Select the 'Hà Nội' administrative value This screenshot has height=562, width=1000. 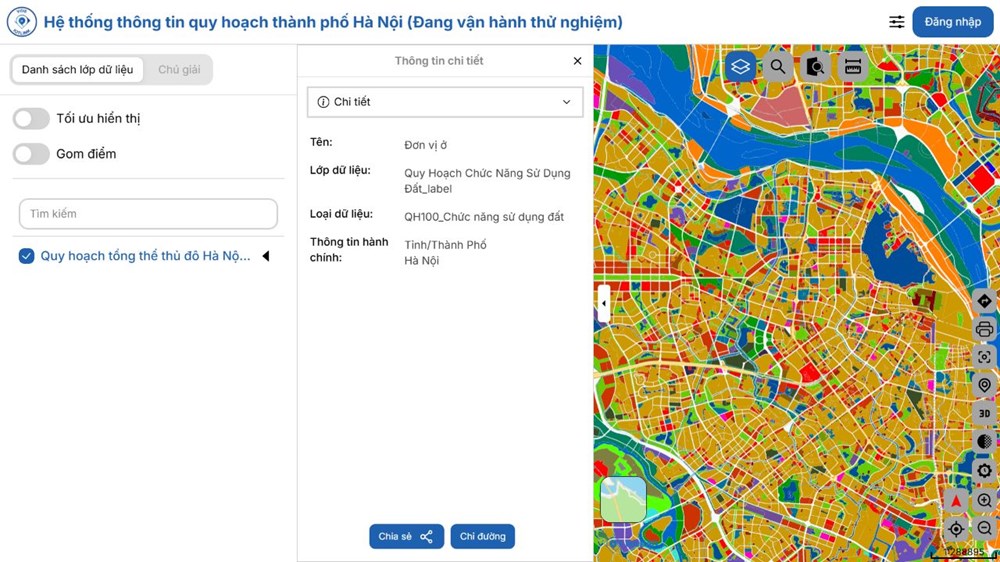422,260
